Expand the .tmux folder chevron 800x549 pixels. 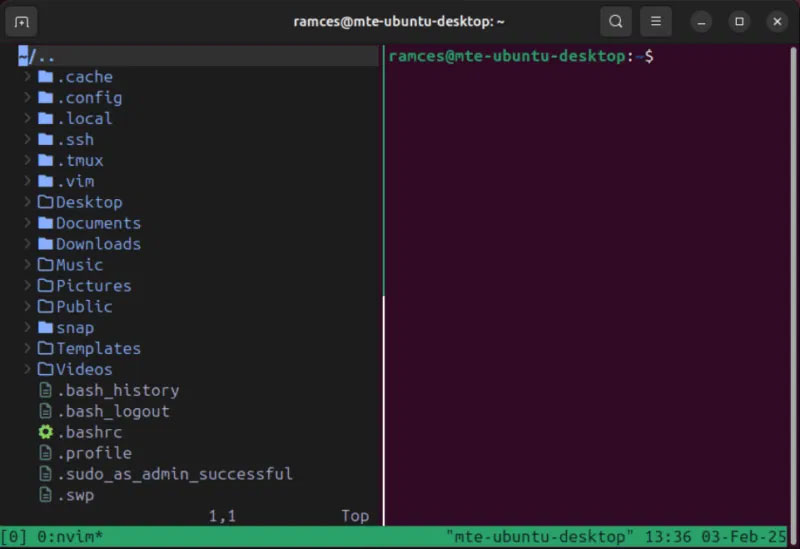(x=28, y=160)
